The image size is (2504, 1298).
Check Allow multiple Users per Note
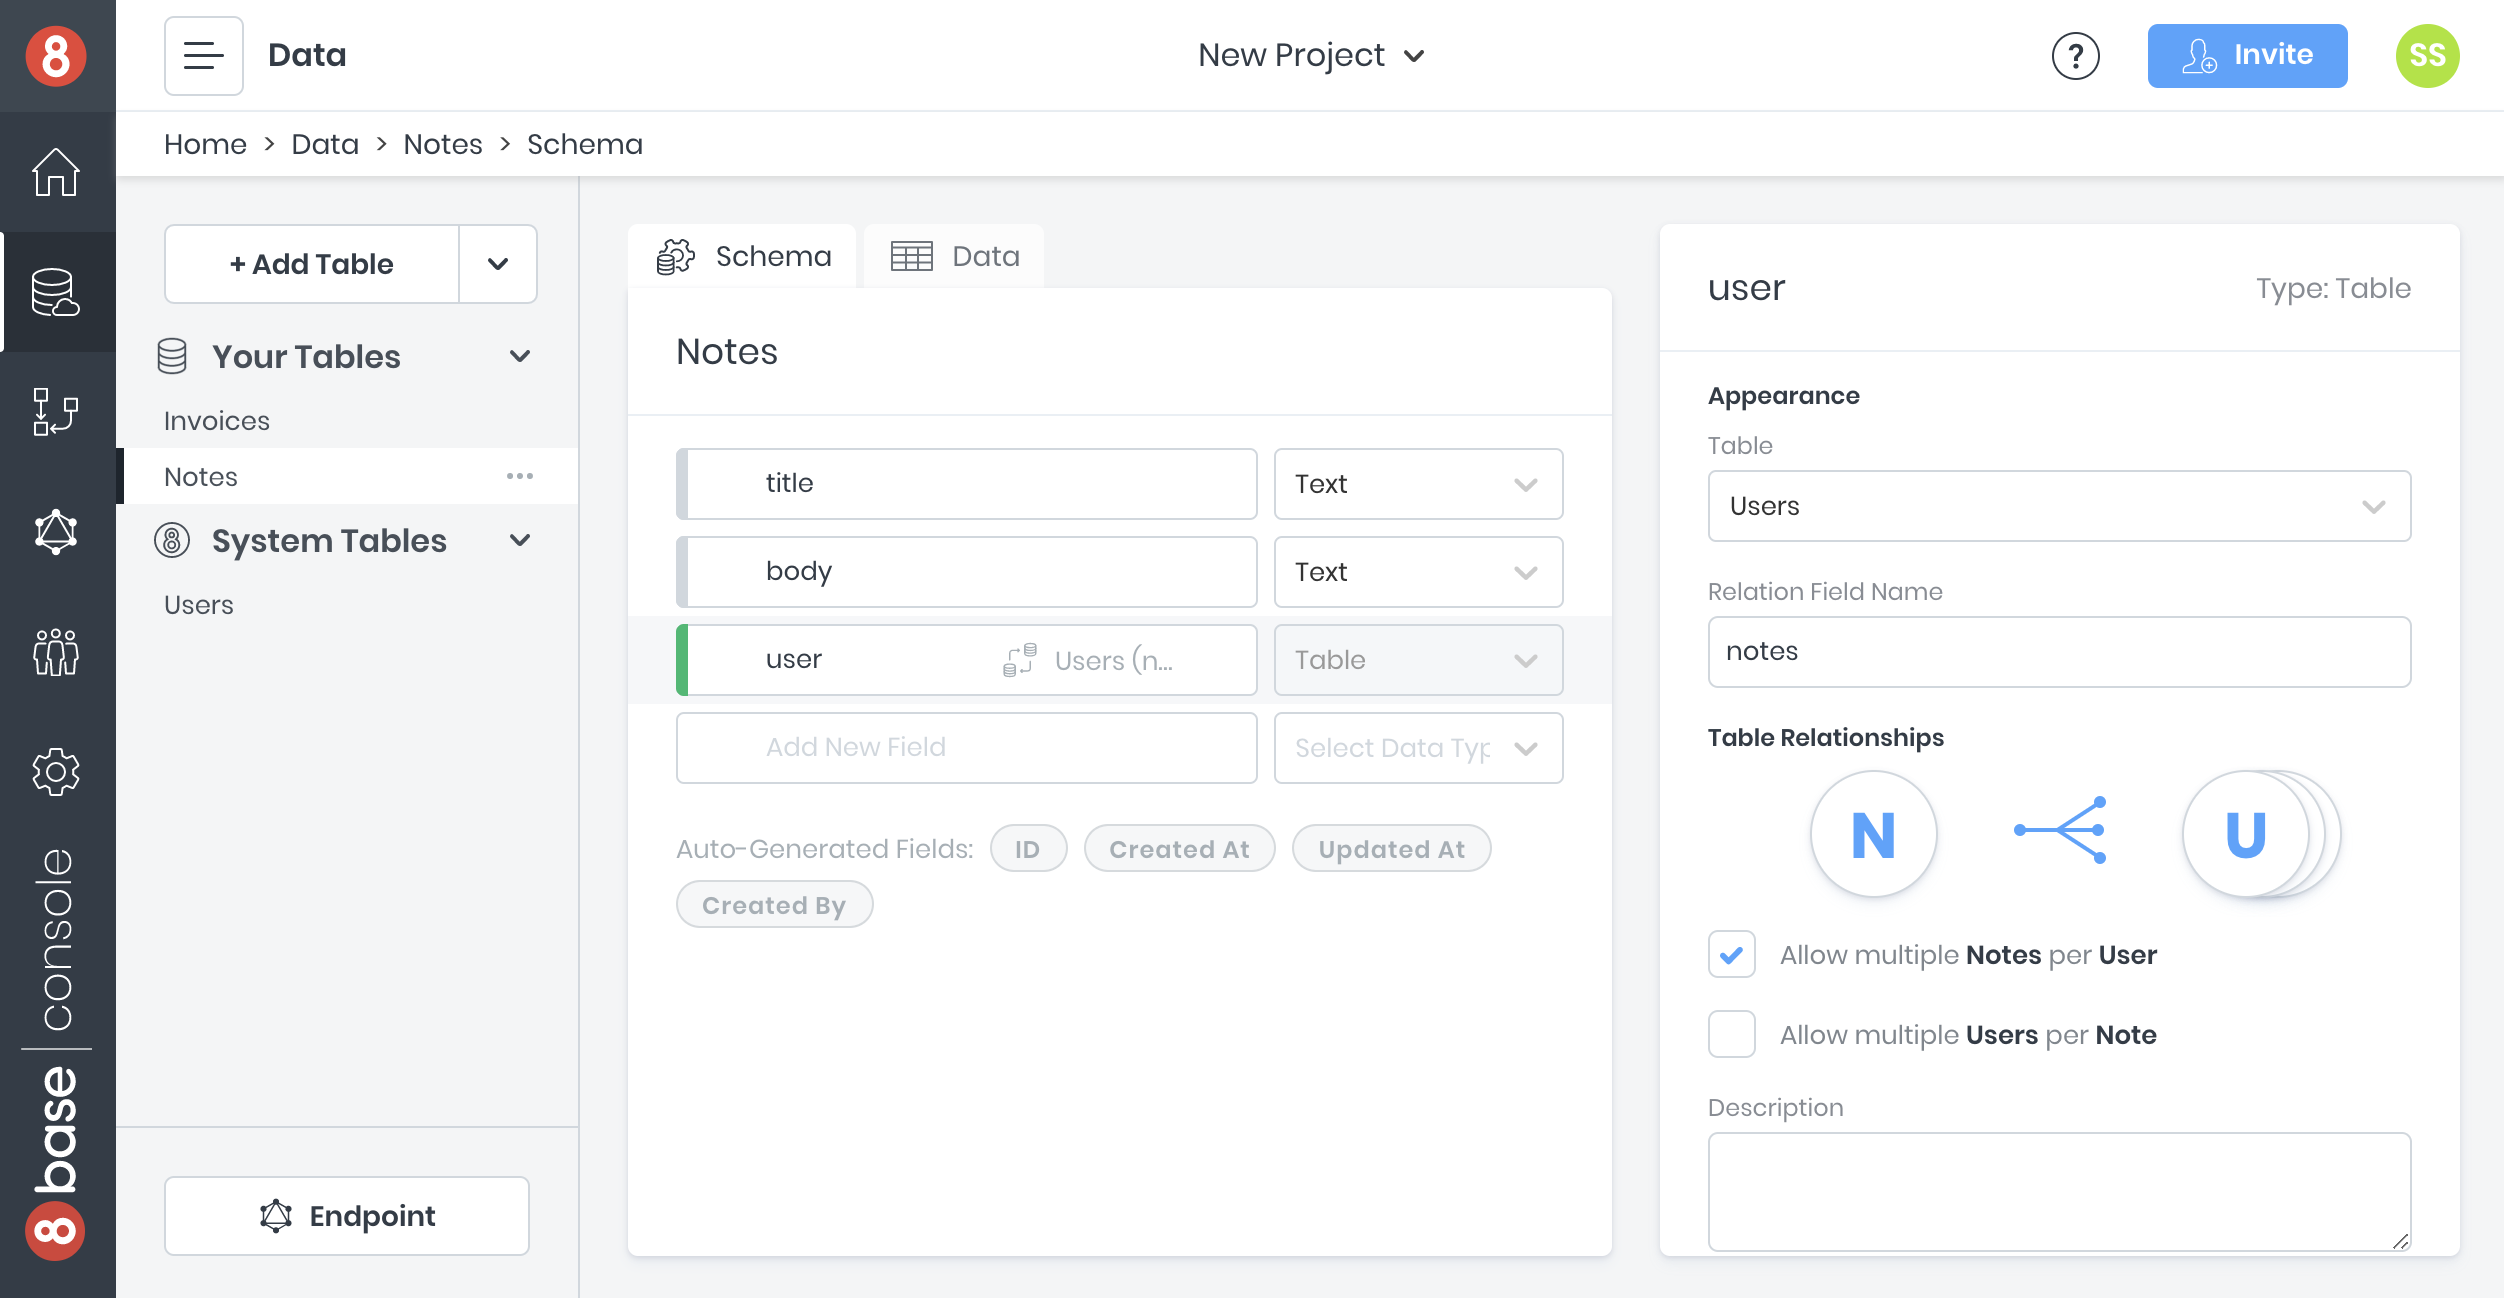point(1731,1035)
